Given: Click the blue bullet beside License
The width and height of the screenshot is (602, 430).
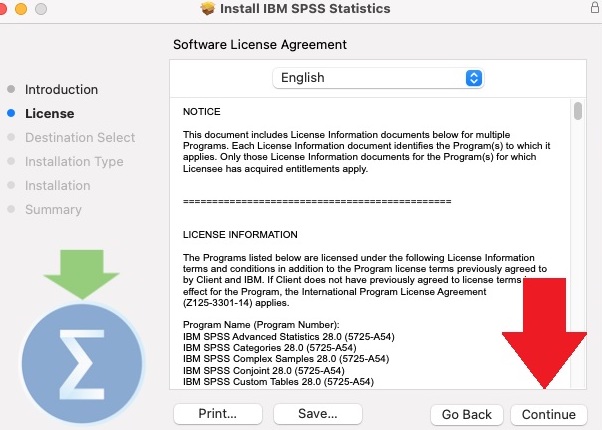Looking at the screenshot, I should click(11, 114).
